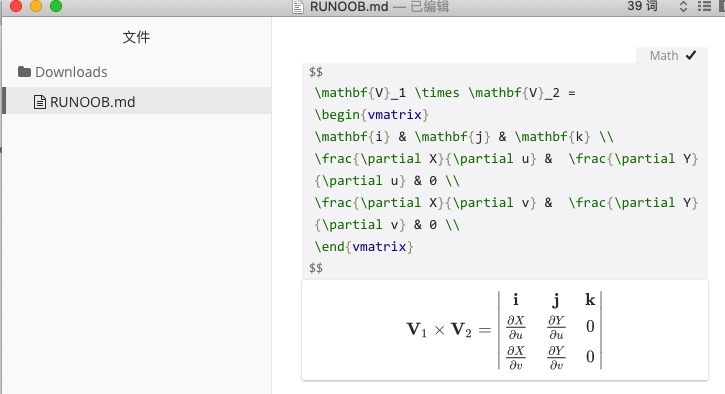Place cursor on the \end{vmatrix} line
The height and width of the screenshot is (394, 725).
click(x=364, y=246)
